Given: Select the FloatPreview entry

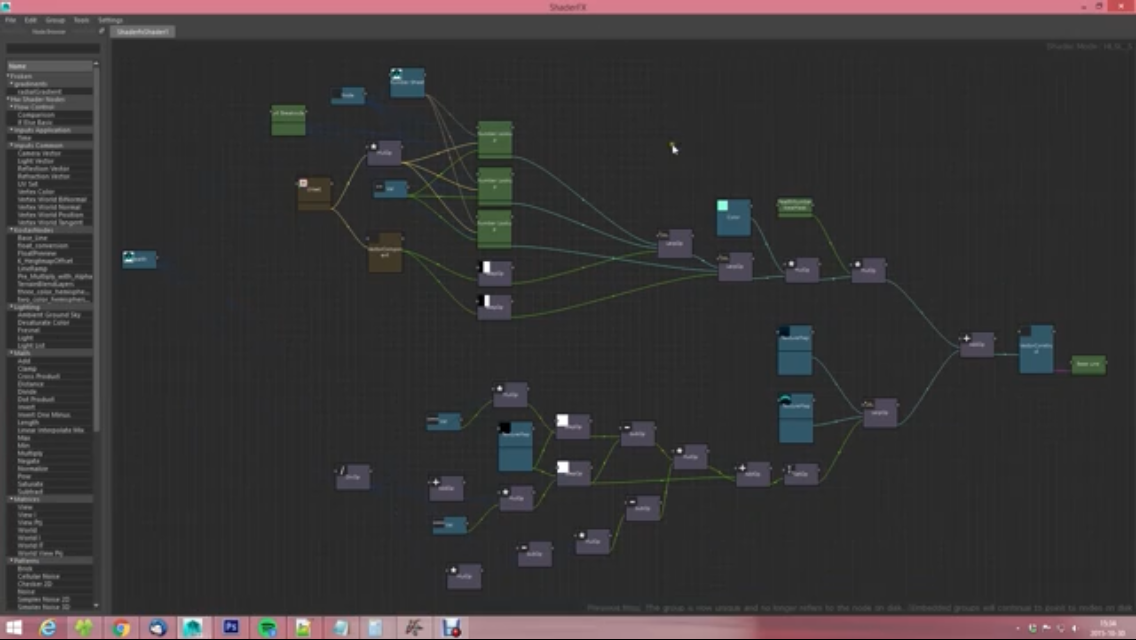Looking at the screenshot, I should point(36,253).
